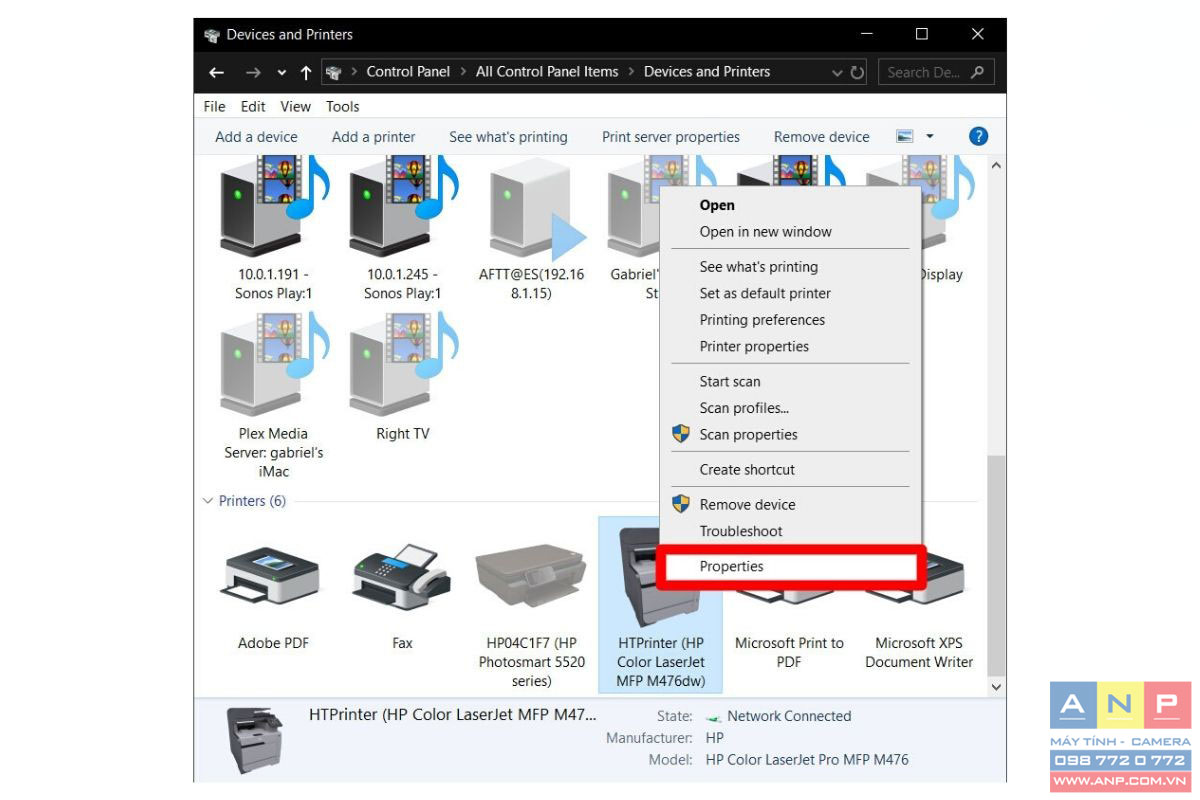Viewport: 1200px width, 800px height.
Task: Click the scrollbar up arrow
Action: pyautogui.click(x=996, y=165)
